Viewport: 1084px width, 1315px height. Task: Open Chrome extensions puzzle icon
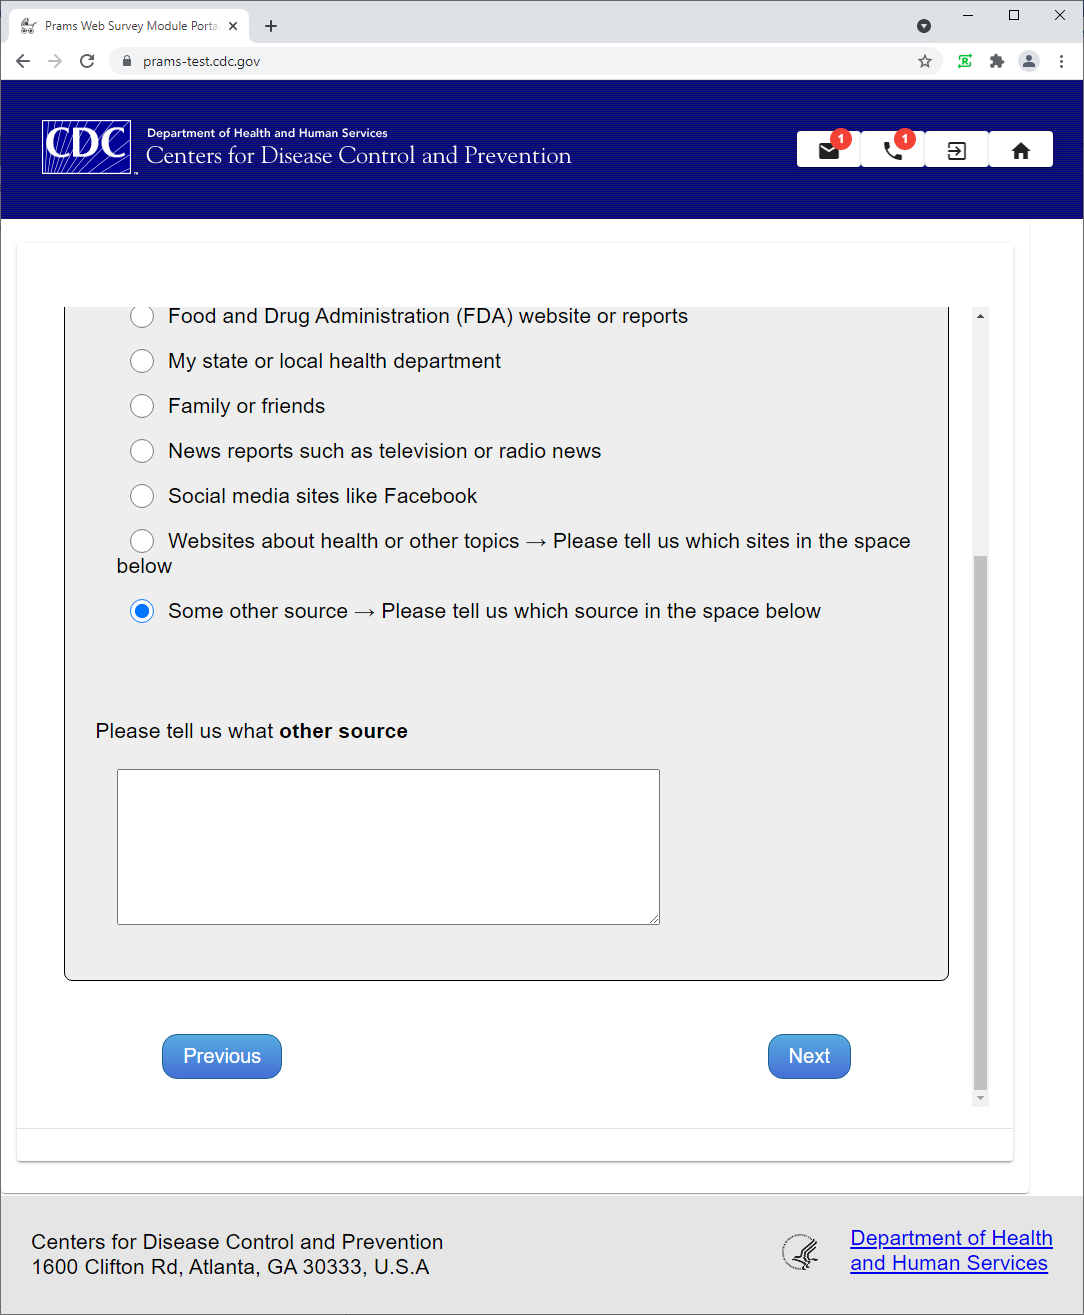[x=996, y=61]
